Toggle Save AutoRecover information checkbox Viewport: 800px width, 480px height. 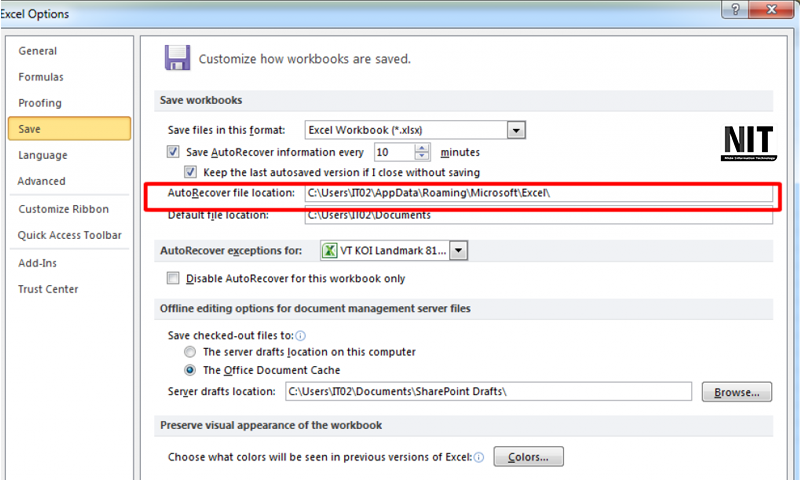(x=173, y=151)
